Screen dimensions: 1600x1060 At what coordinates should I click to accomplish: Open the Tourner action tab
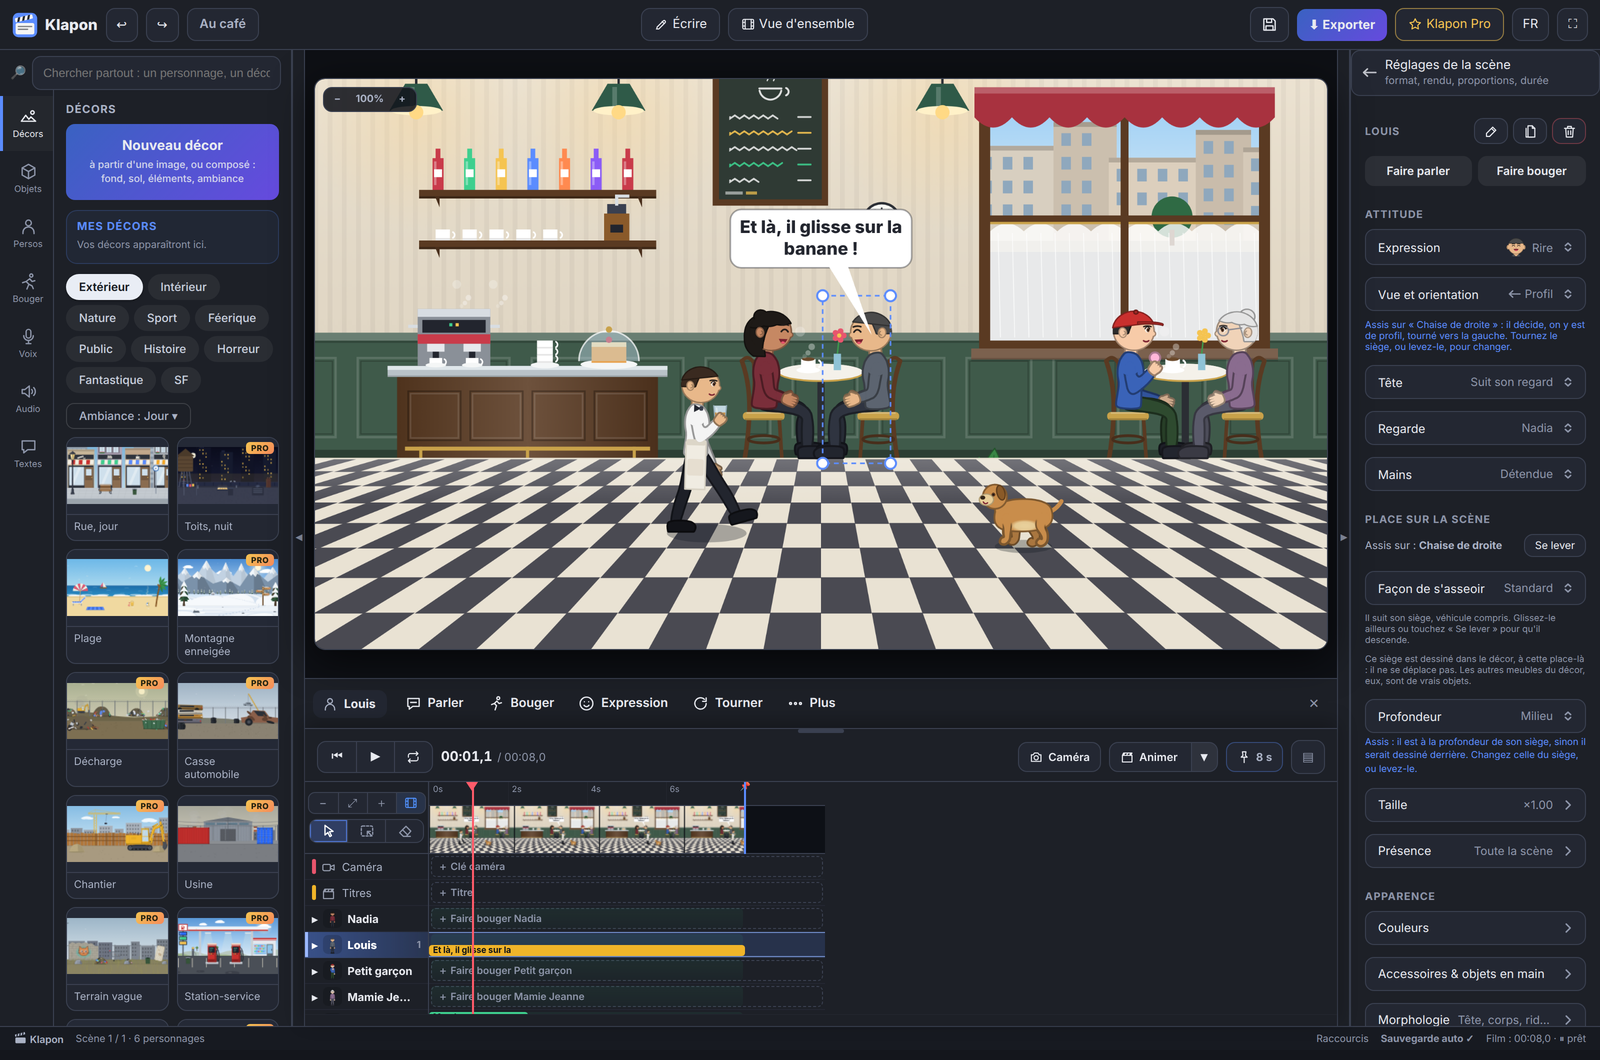coord(728,703)
